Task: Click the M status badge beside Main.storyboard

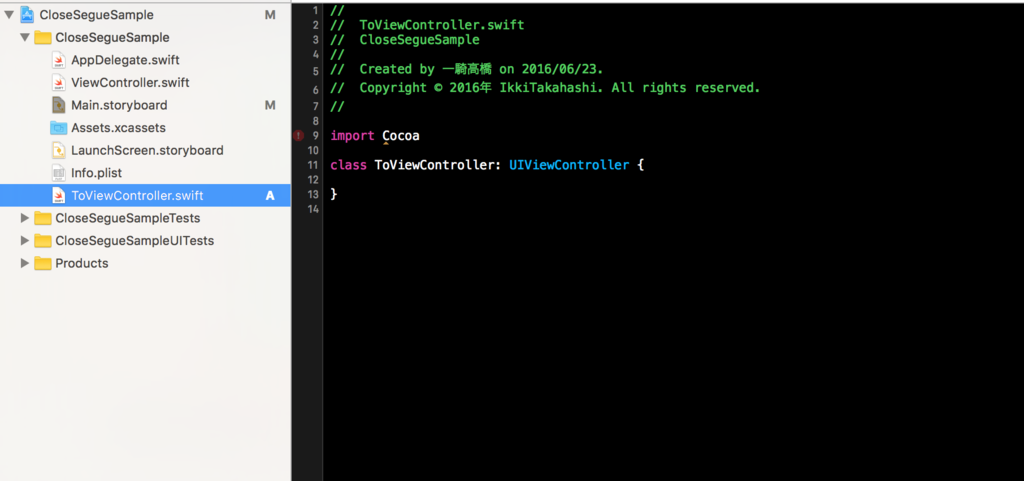Action: (x=270, y=105)
